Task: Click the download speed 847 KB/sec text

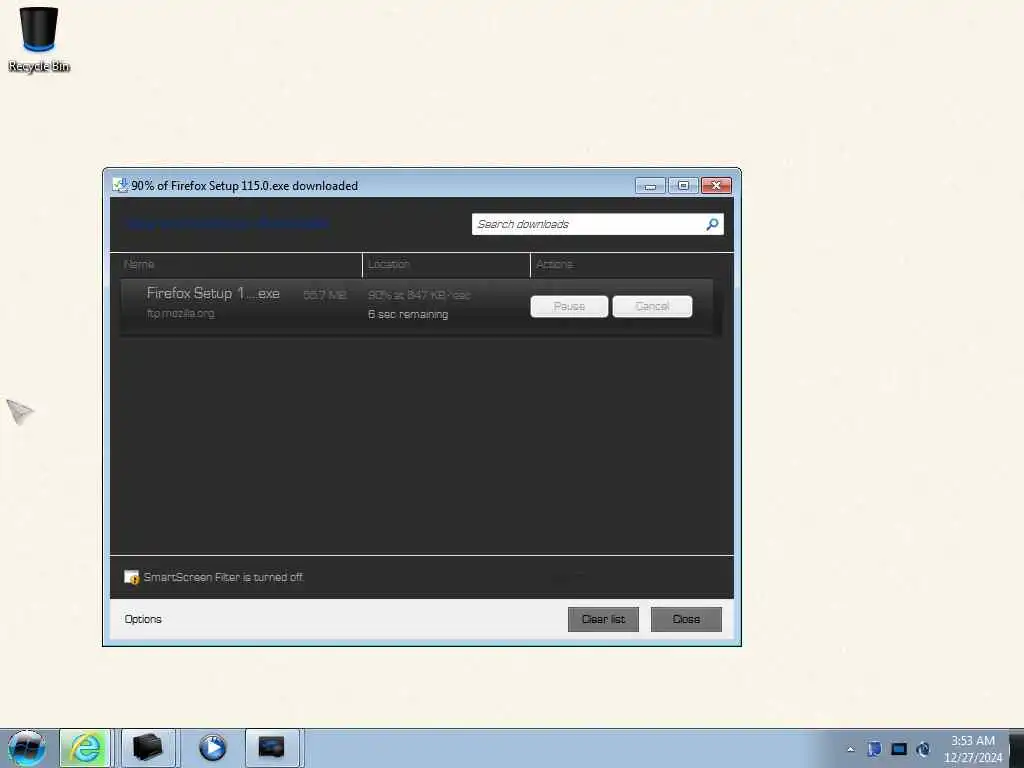Action: 419,295
